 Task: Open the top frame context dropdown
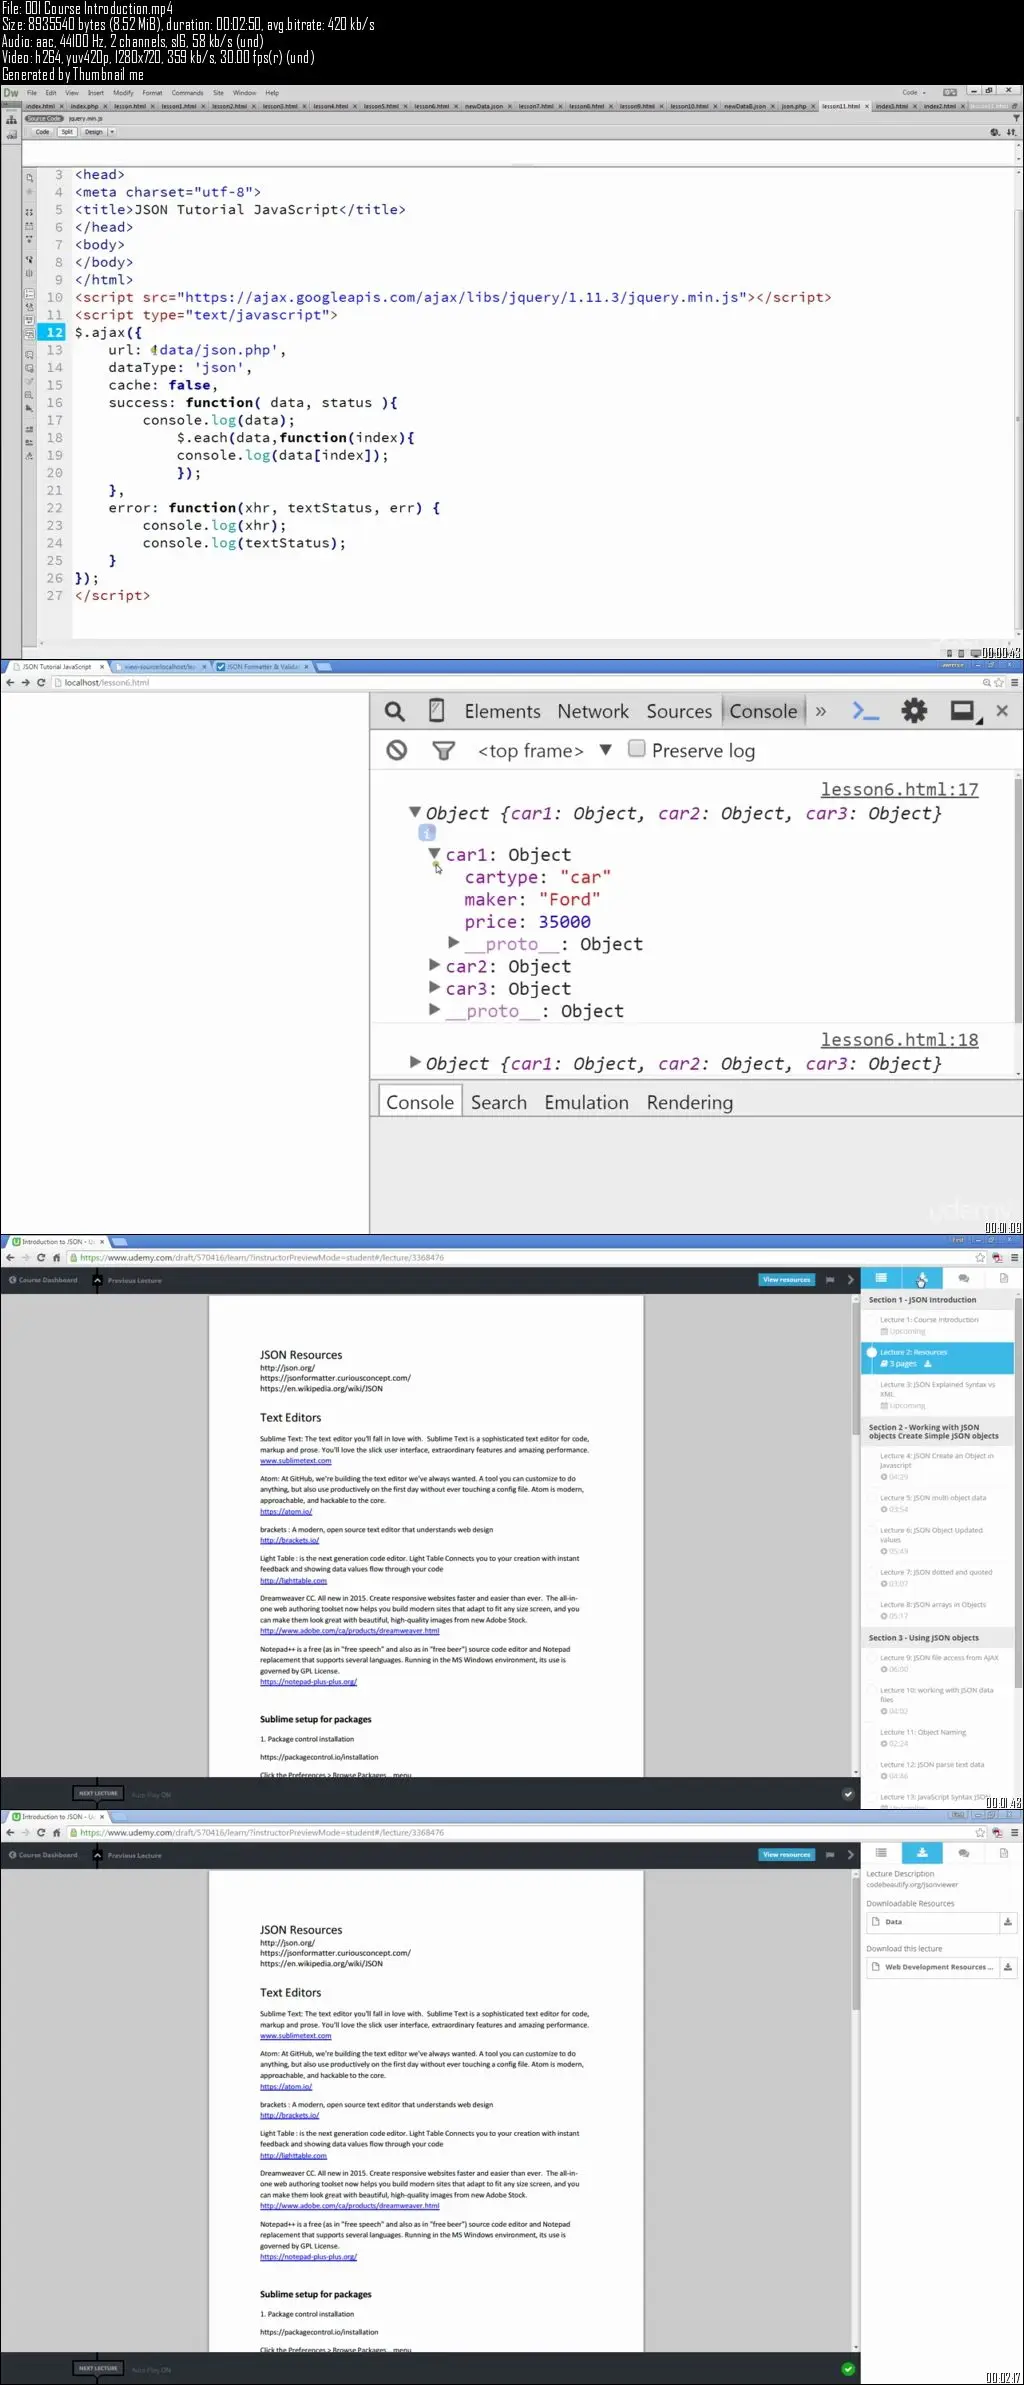[544, 751]
